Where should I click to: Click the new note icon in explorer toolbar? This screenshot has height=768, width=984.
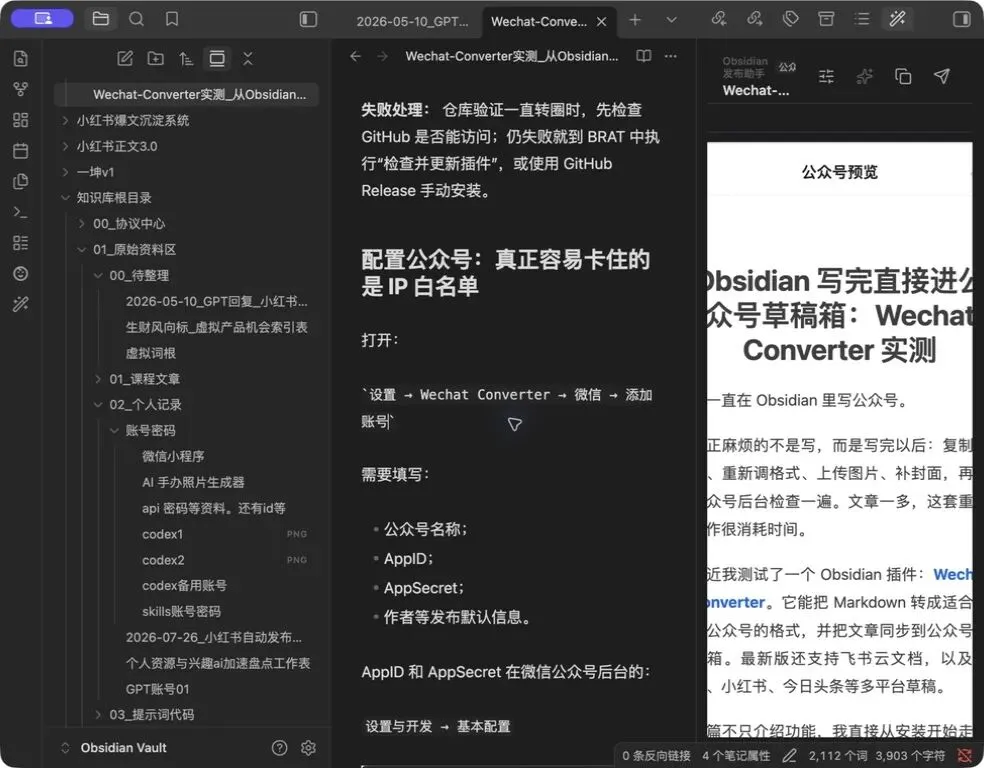125,58
